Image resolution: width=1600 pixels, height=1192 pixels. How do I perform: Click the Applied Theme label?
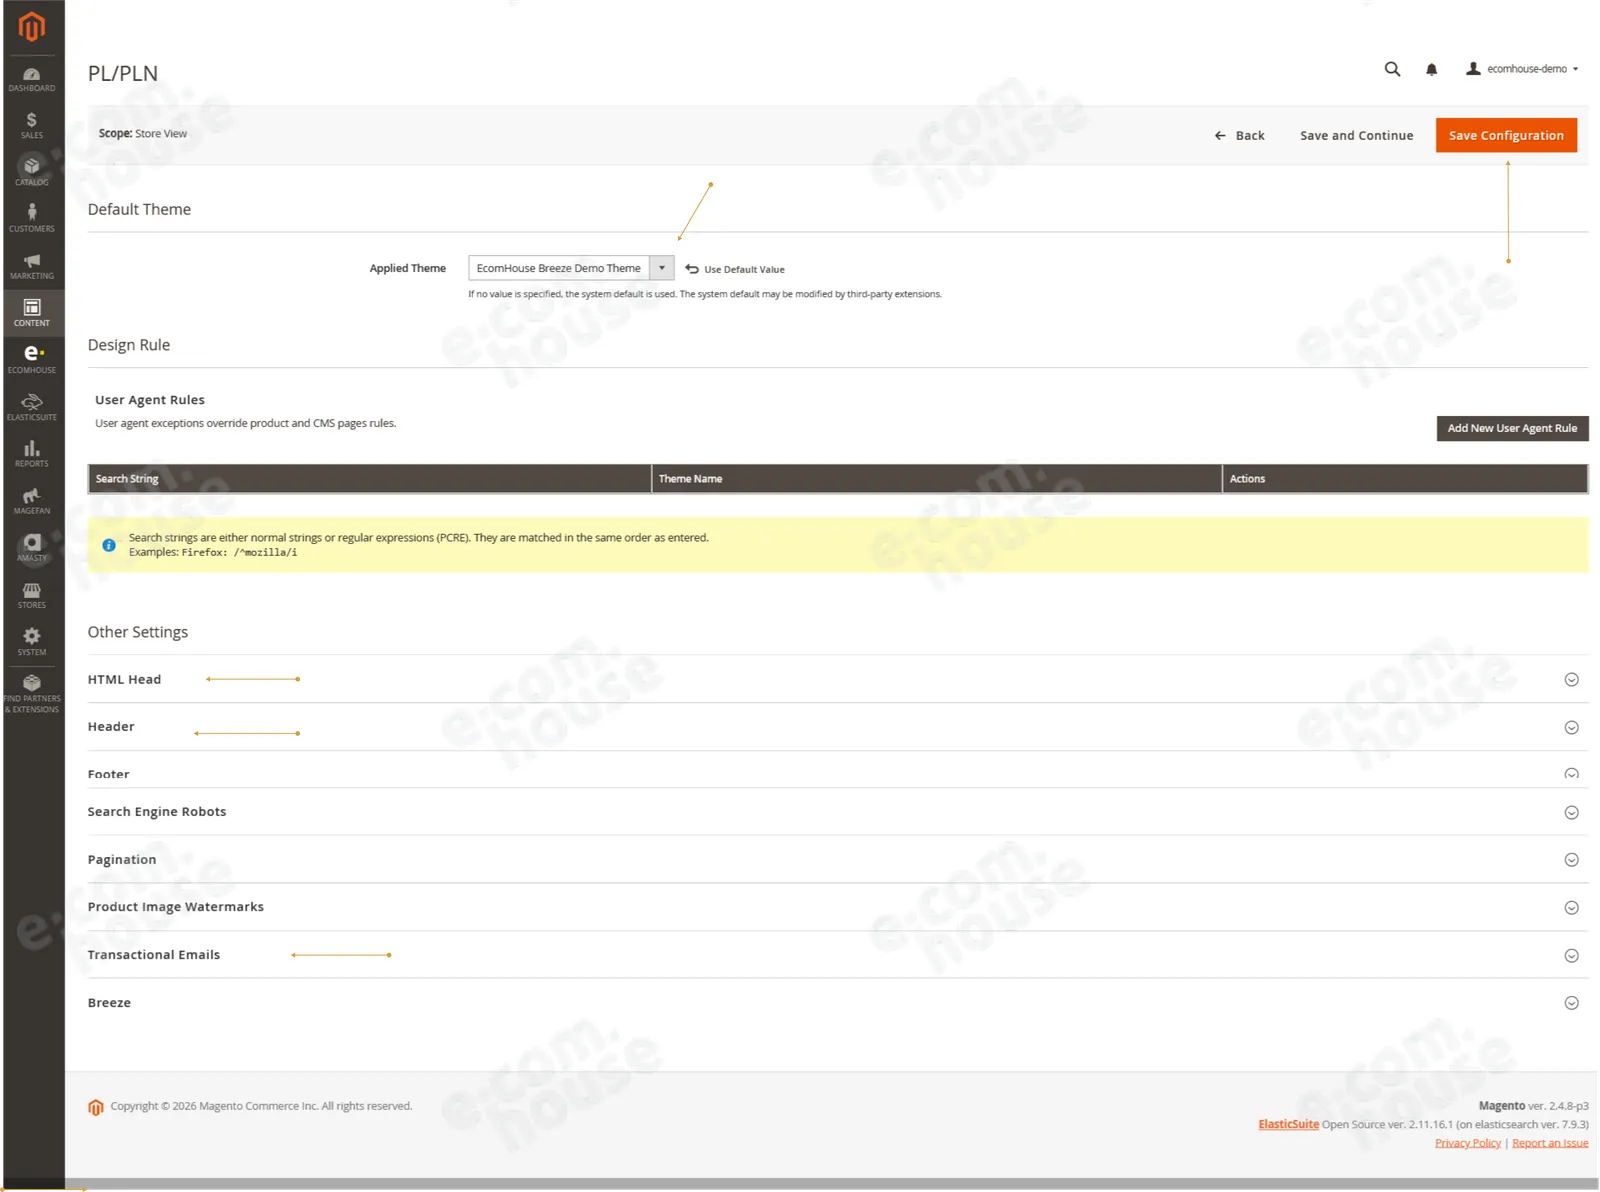point(408,268)
